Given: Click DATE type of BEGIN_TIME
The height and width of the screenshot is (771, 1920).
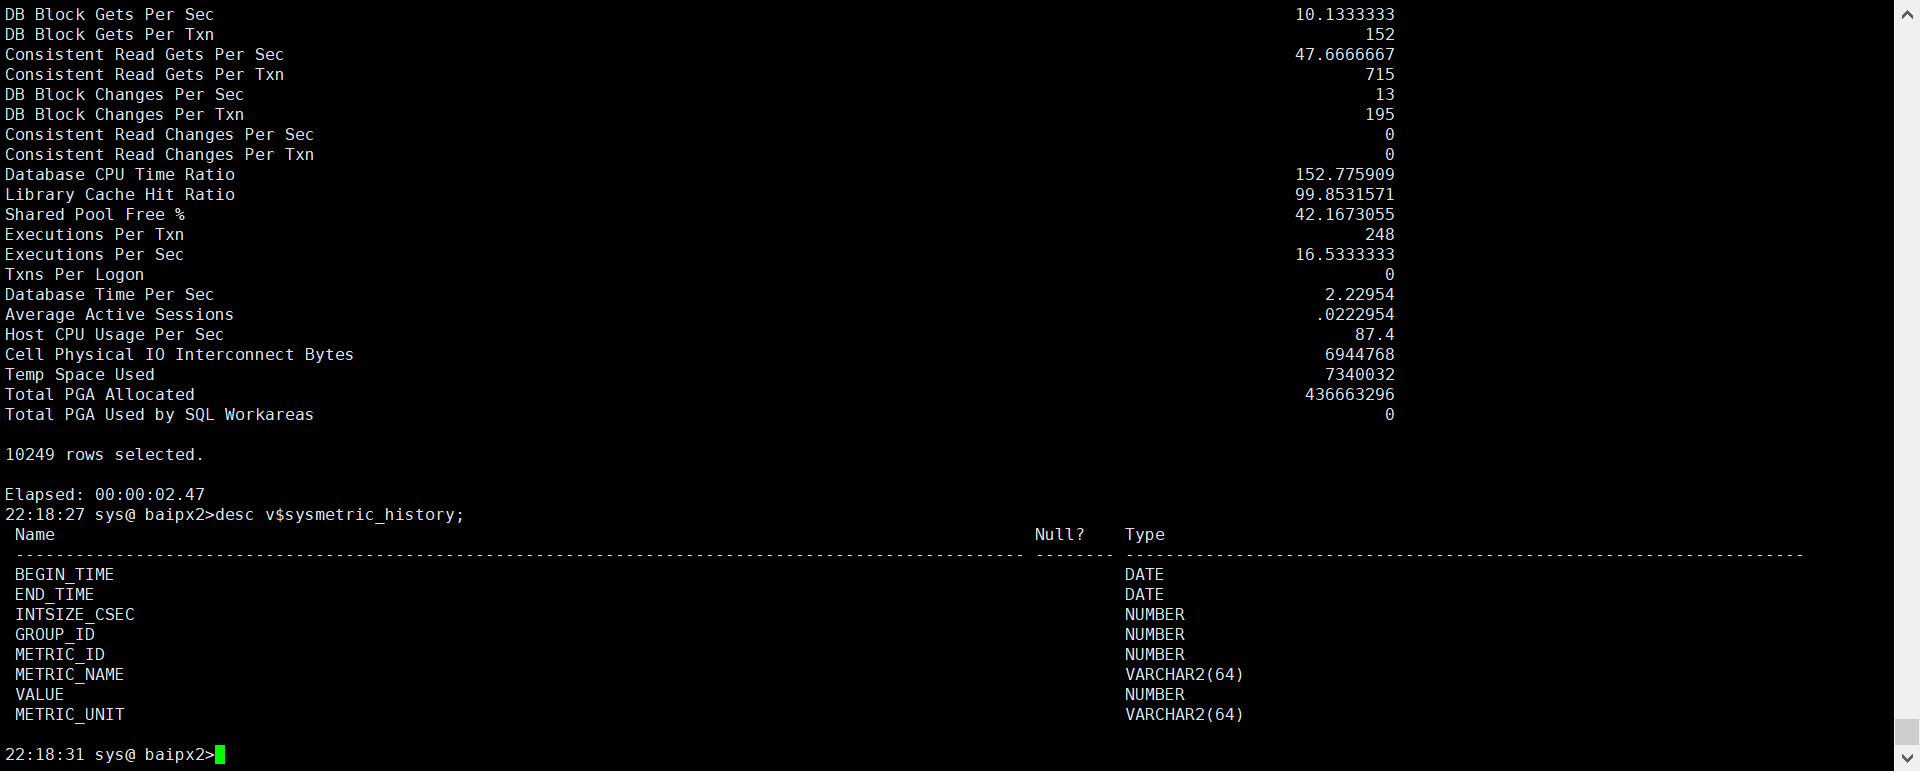Looking at the screenshot, I should [x=1145, y=575].
